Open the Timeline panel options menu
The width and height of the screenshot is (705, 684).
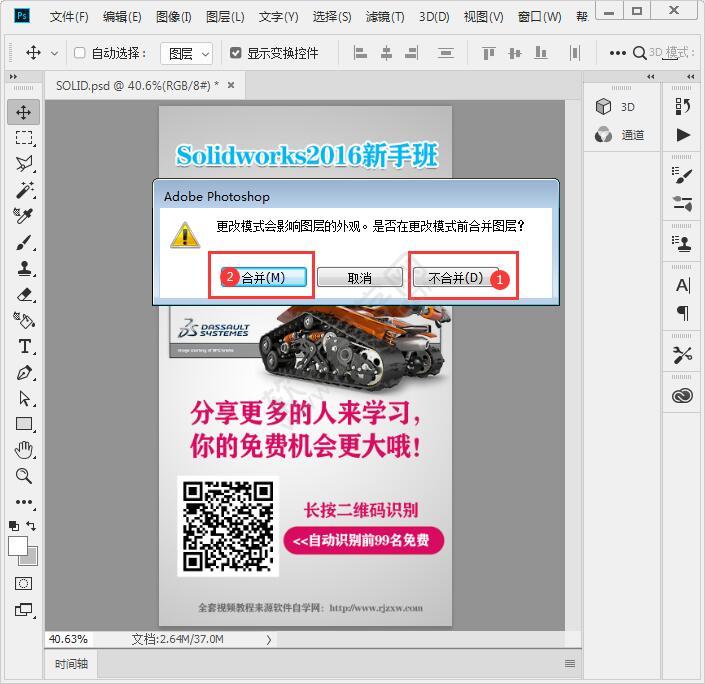(570, 663)
